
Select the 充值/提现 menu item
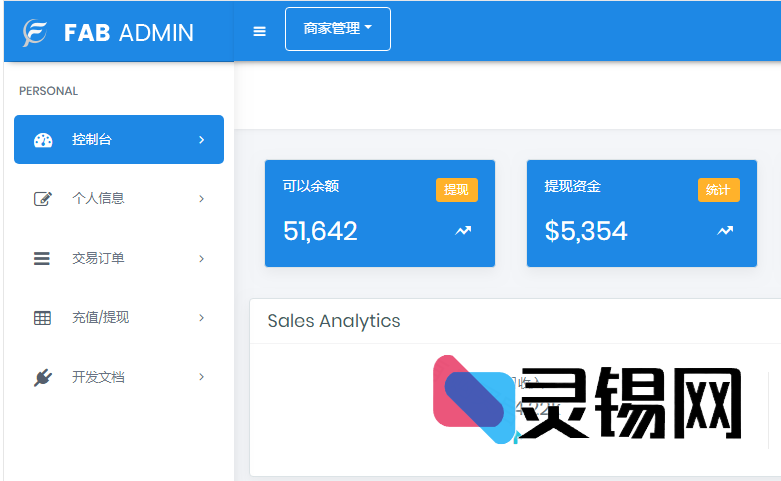click(100, 318)
